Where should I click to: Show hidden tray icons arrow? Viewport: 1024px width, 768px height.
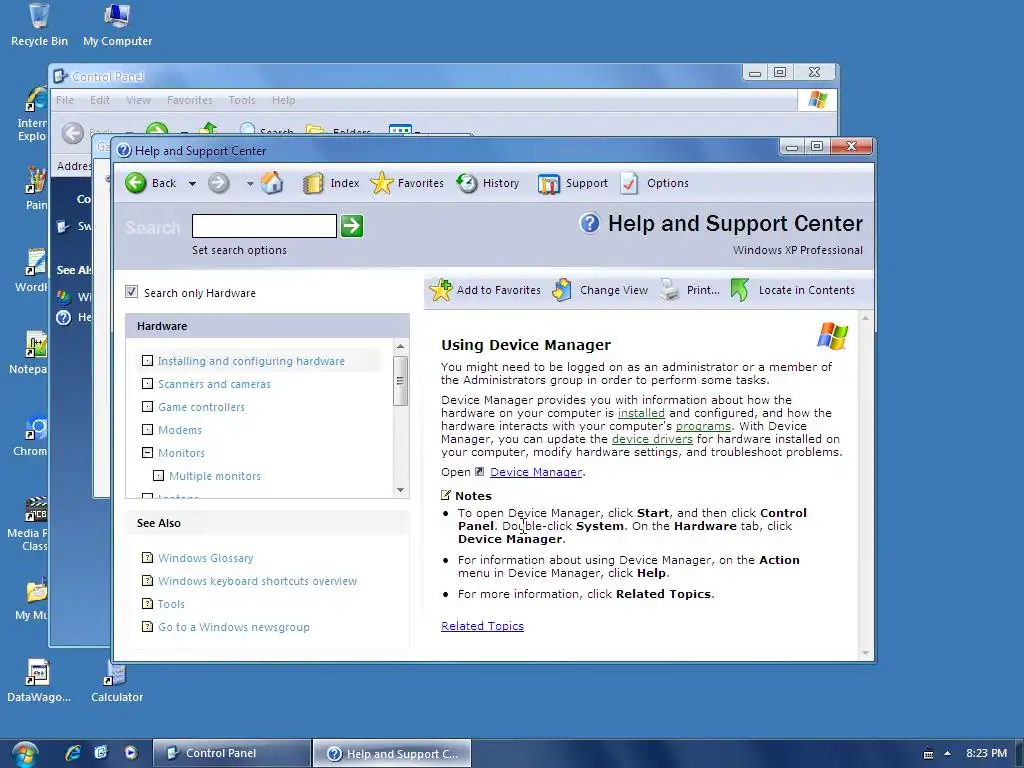pyautogui.click(x=948, y=753)
